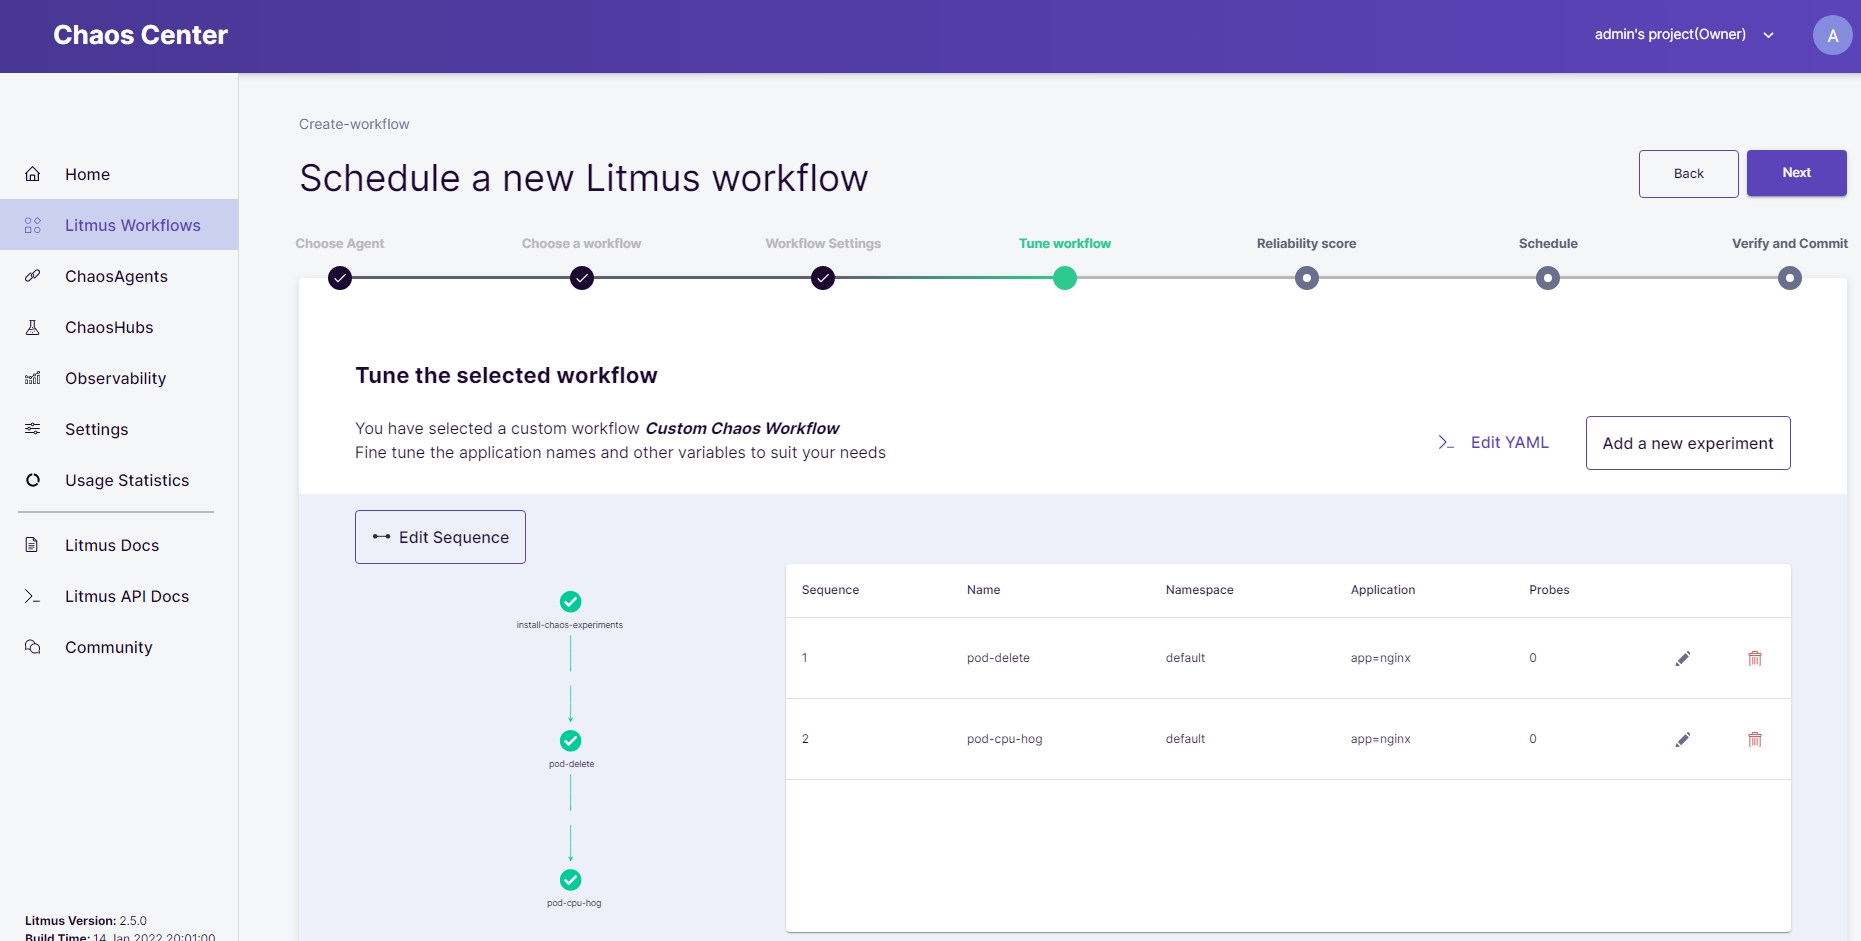Select the pod-delete node in workflow graph
This screenshot has width=1861, height=941.
pyautogui.click(x=570, y=741)
